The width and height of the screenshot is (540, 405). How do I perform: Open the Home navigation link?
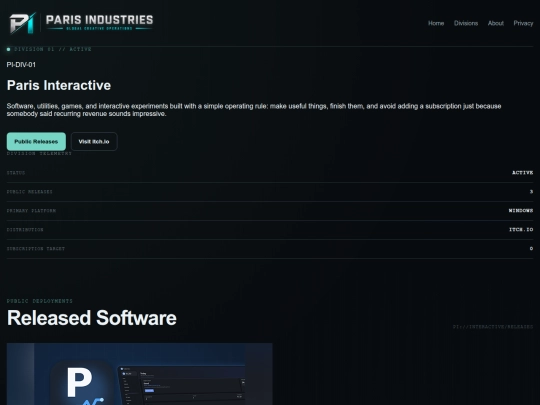[436, 23]
